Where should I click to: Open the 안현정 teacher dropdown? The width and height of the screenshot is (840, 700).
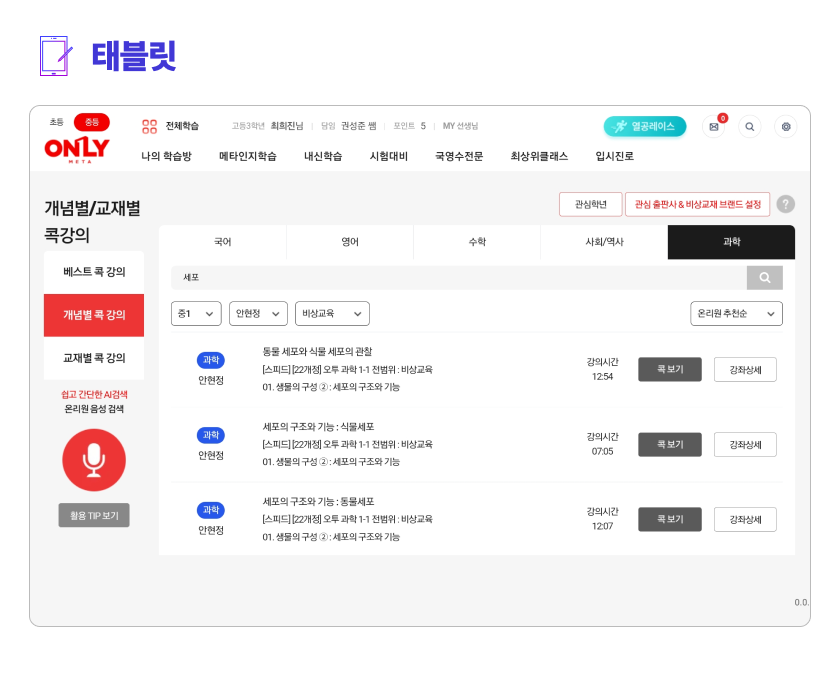pos(258,314)
